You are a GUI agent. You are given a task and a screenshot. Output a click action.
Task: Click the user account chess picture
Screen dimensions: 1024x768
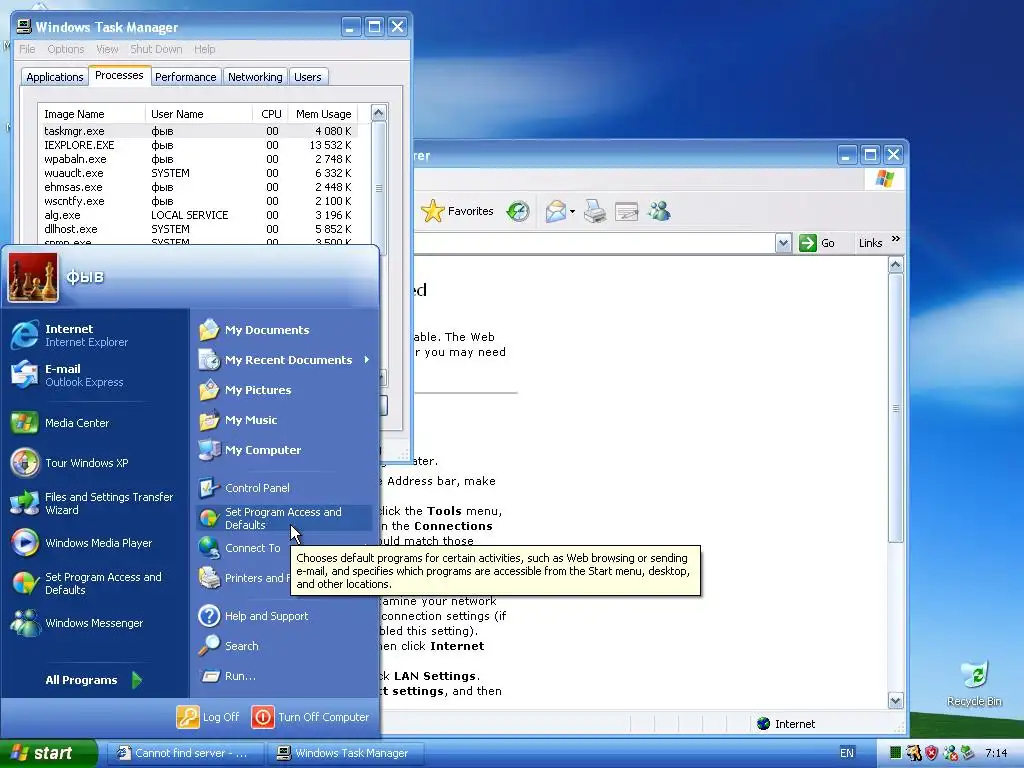tap(33, 277)
